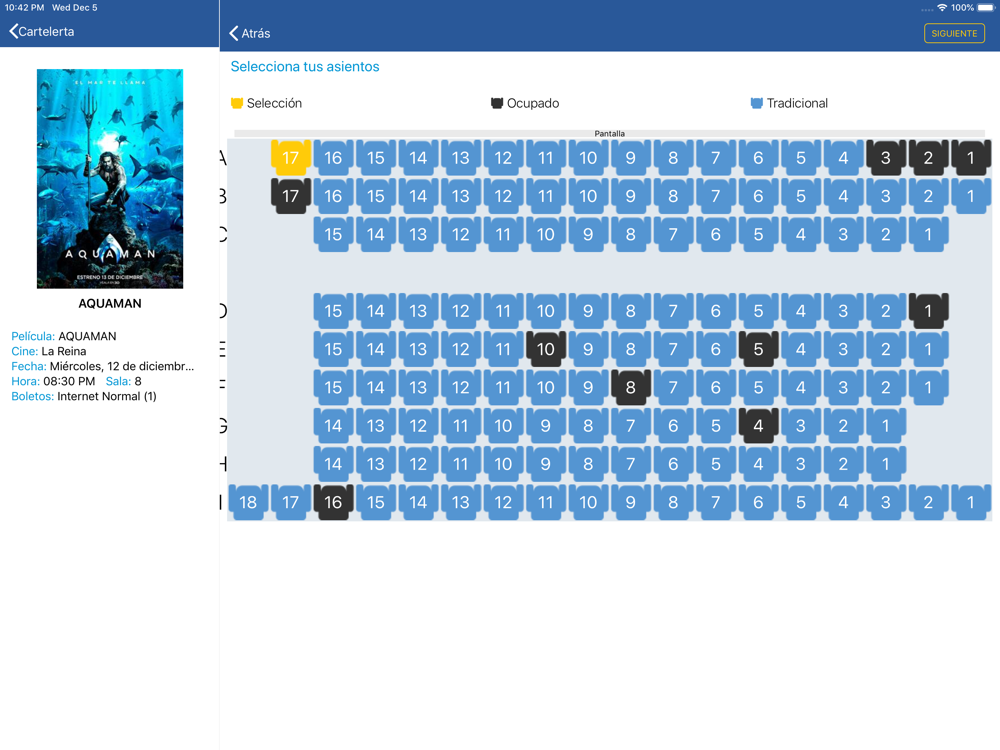The image size is (1000, 750).
Task: Pick seat 1 in row H
Action: [886, 464]
